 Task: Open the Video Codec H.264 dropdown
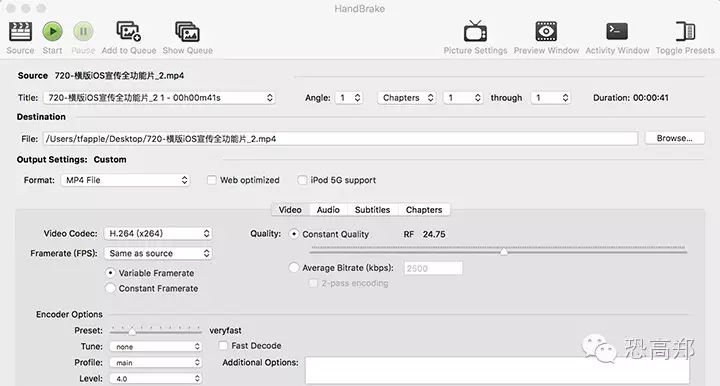[x=158, y=234]
